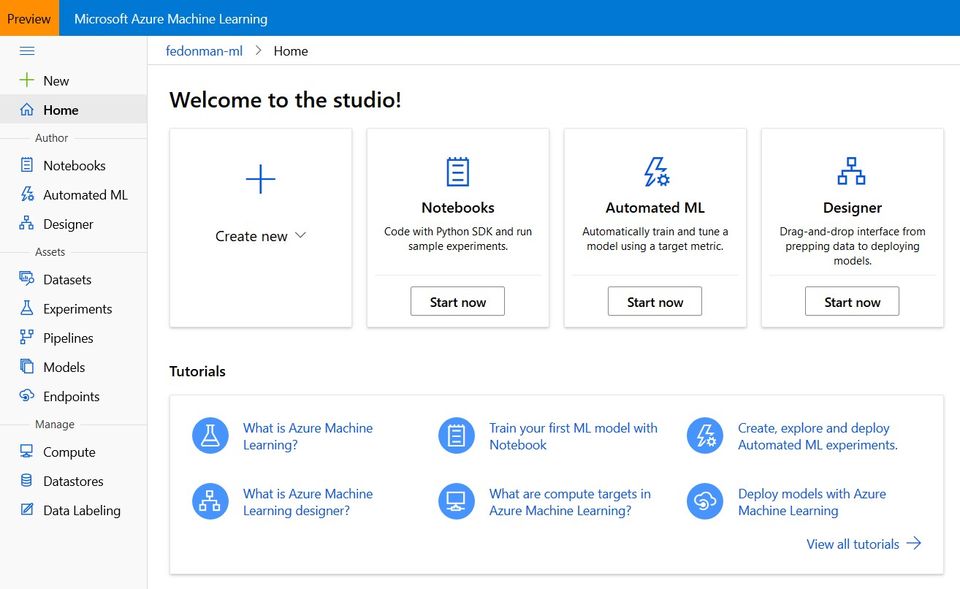
Task: Click the Manage section label in sidebar
Action: point(54,424)
